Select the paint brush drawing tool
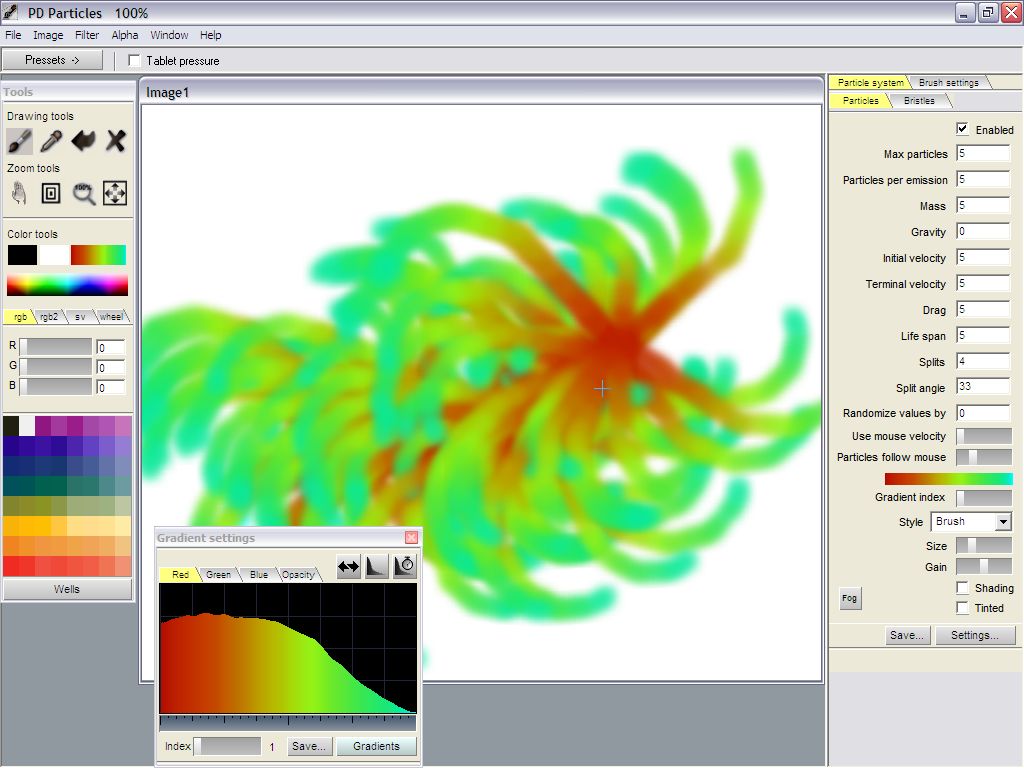This screenshot has height=768, width=1024. pyautogui.click(x=20, y=141)
